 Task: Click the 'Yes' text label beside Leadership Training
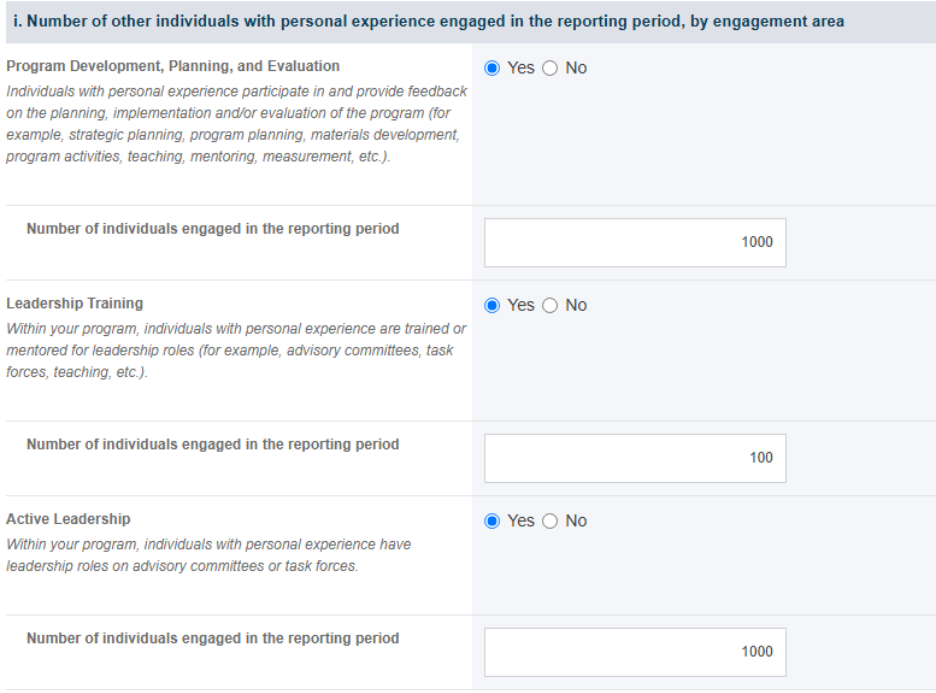click(x=521, y=305)
